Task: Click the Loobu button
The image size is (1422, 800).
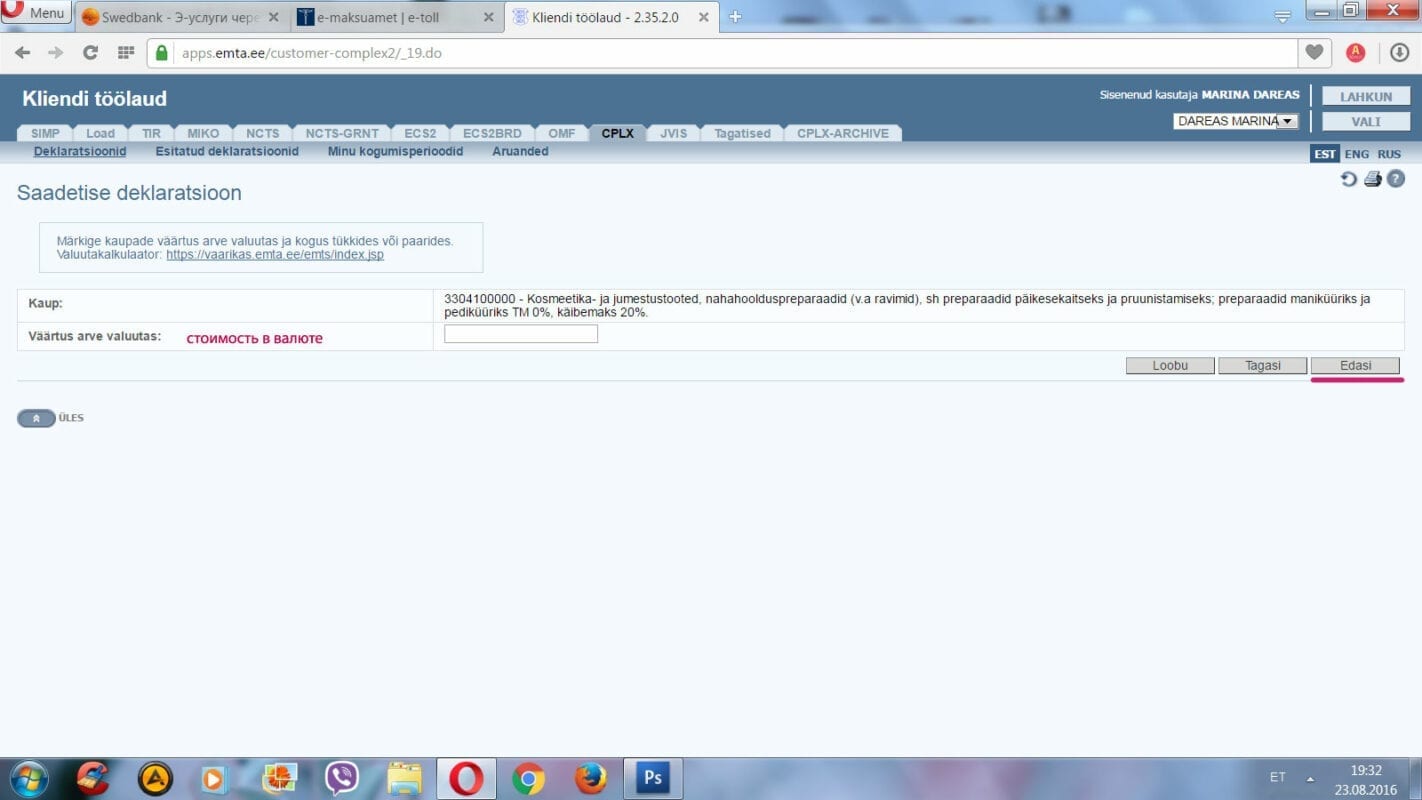Action: click(1169, 366)
